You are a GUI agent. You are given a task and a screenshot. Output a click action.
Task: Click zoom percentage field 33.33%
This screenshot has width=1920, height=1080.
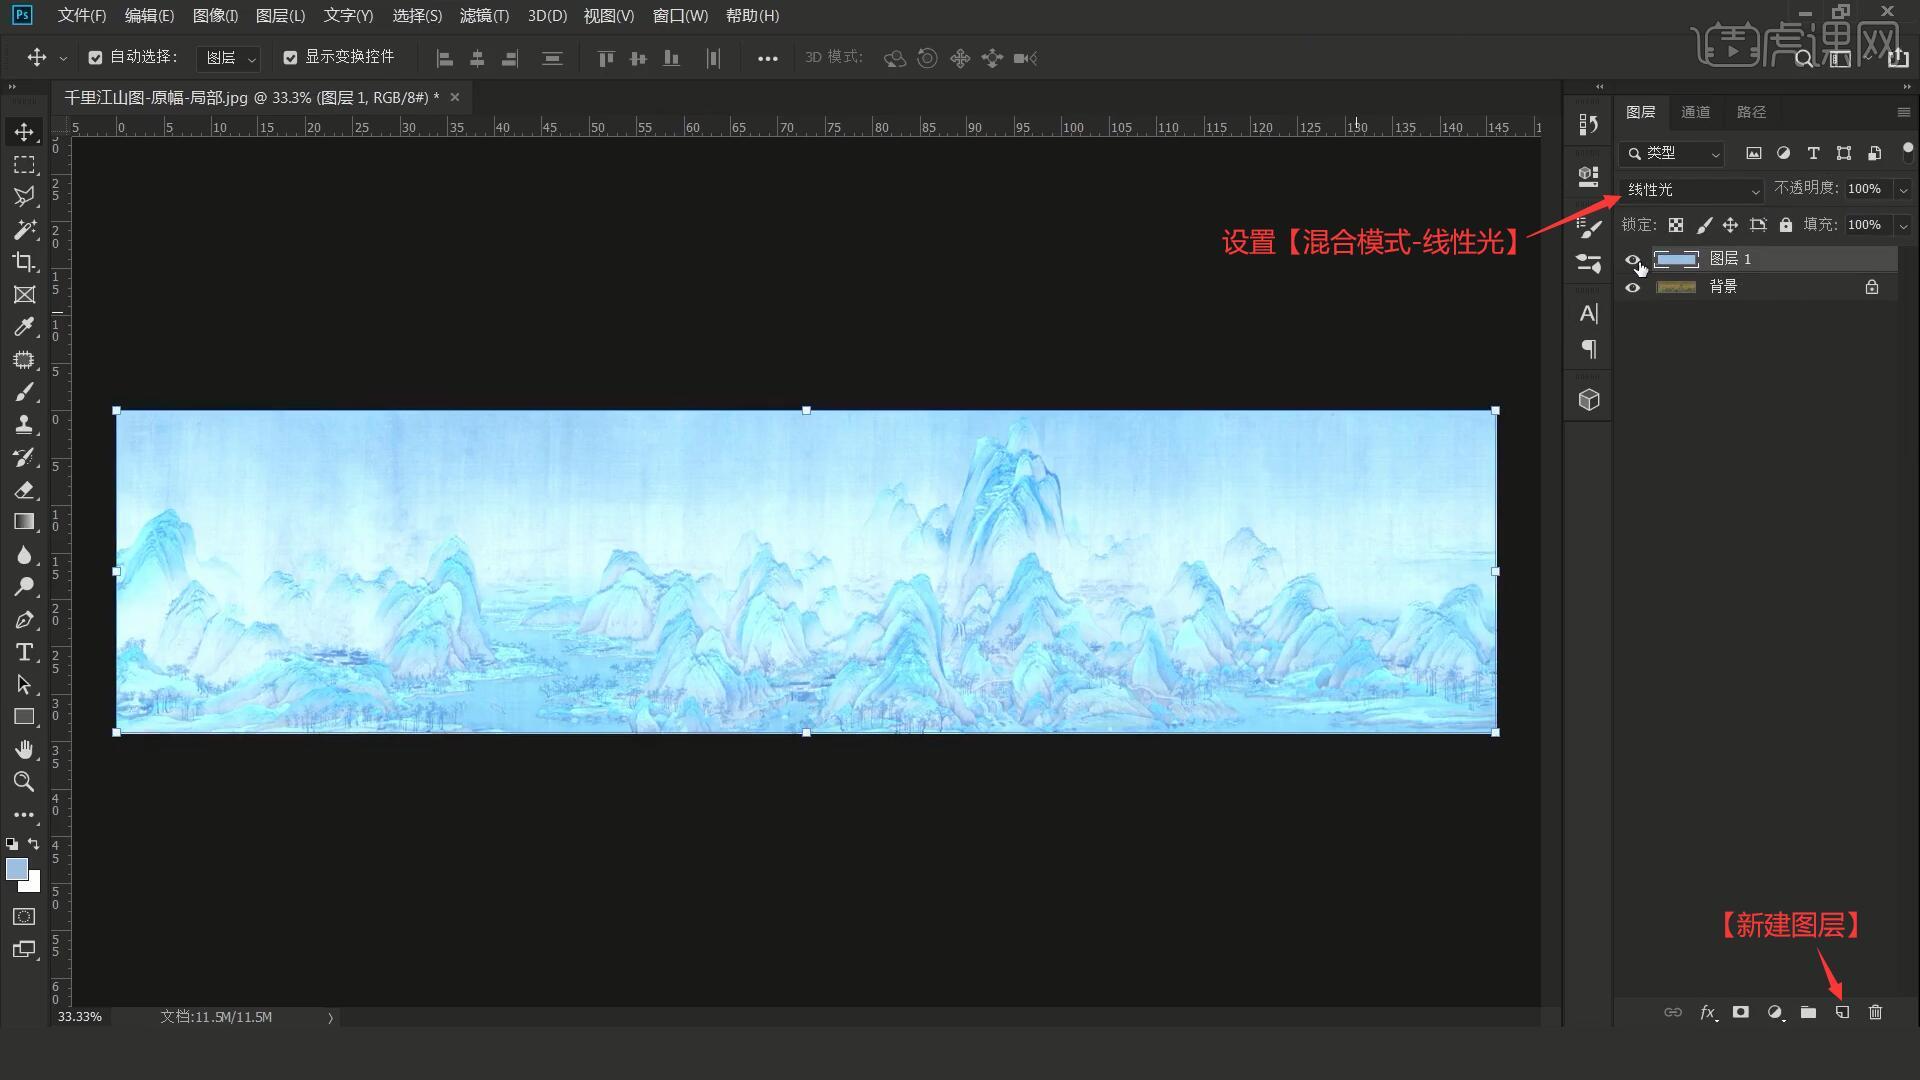pyautogui.click(x=80, y=1017)
